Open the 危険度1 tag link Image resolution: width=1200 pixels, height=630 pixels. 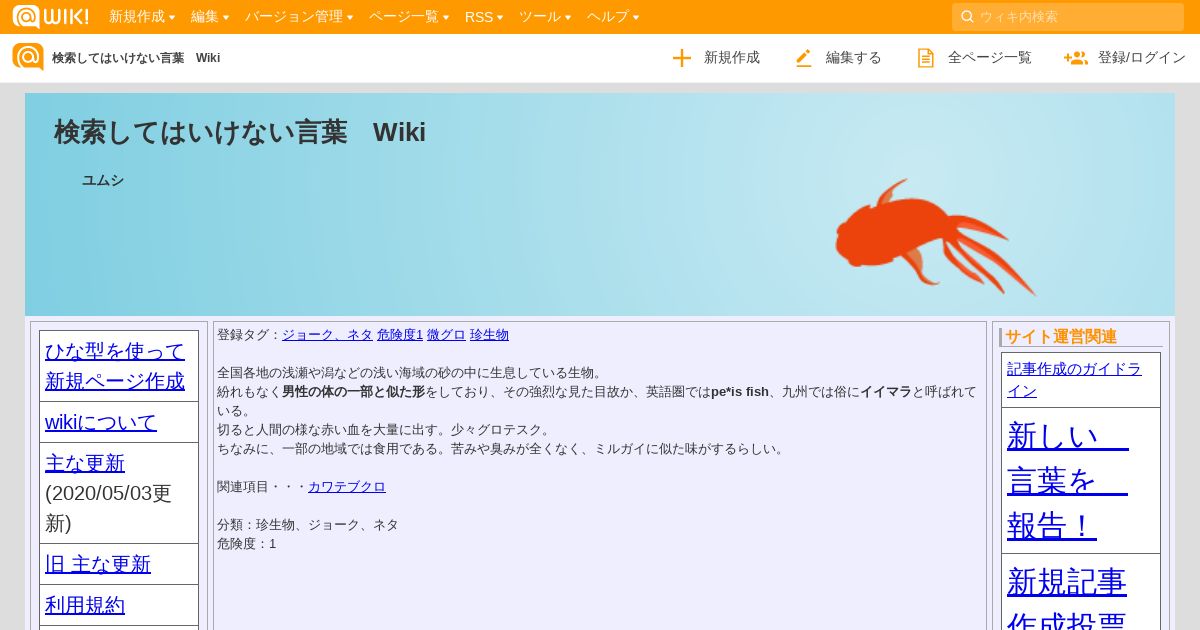pyautogui.click(x=400, y=334)
